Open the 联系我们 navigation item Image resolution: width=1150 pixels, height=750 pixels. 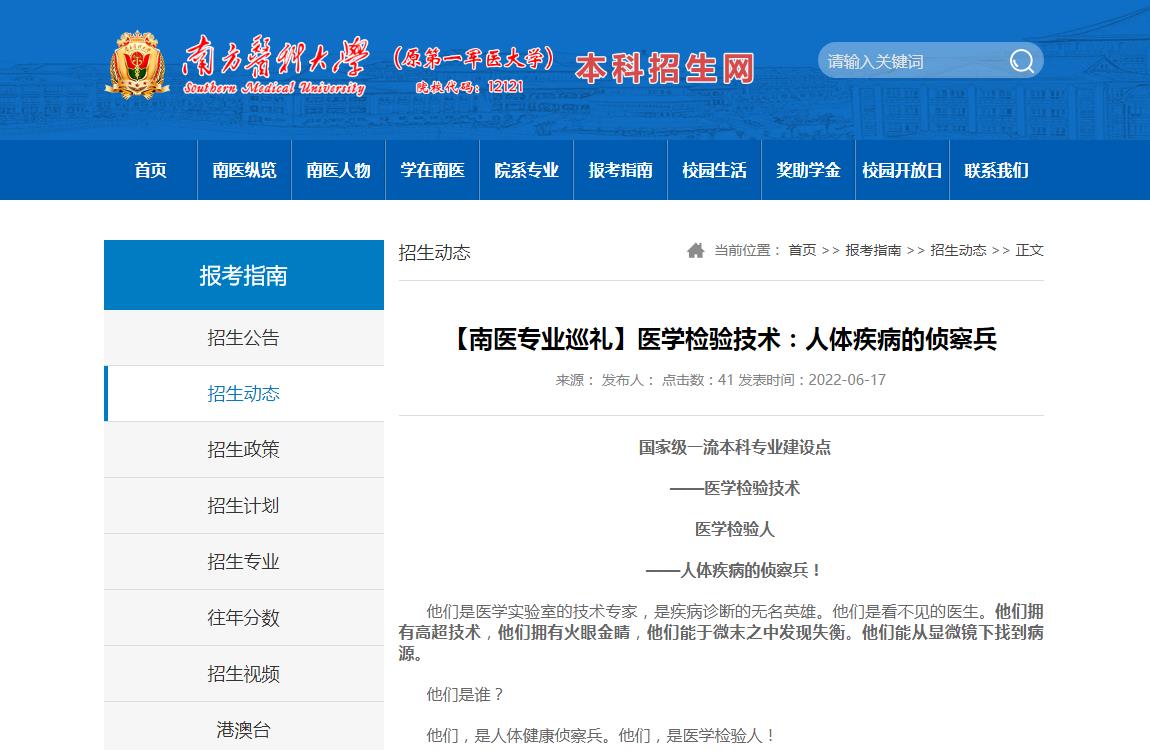(996, 170)
